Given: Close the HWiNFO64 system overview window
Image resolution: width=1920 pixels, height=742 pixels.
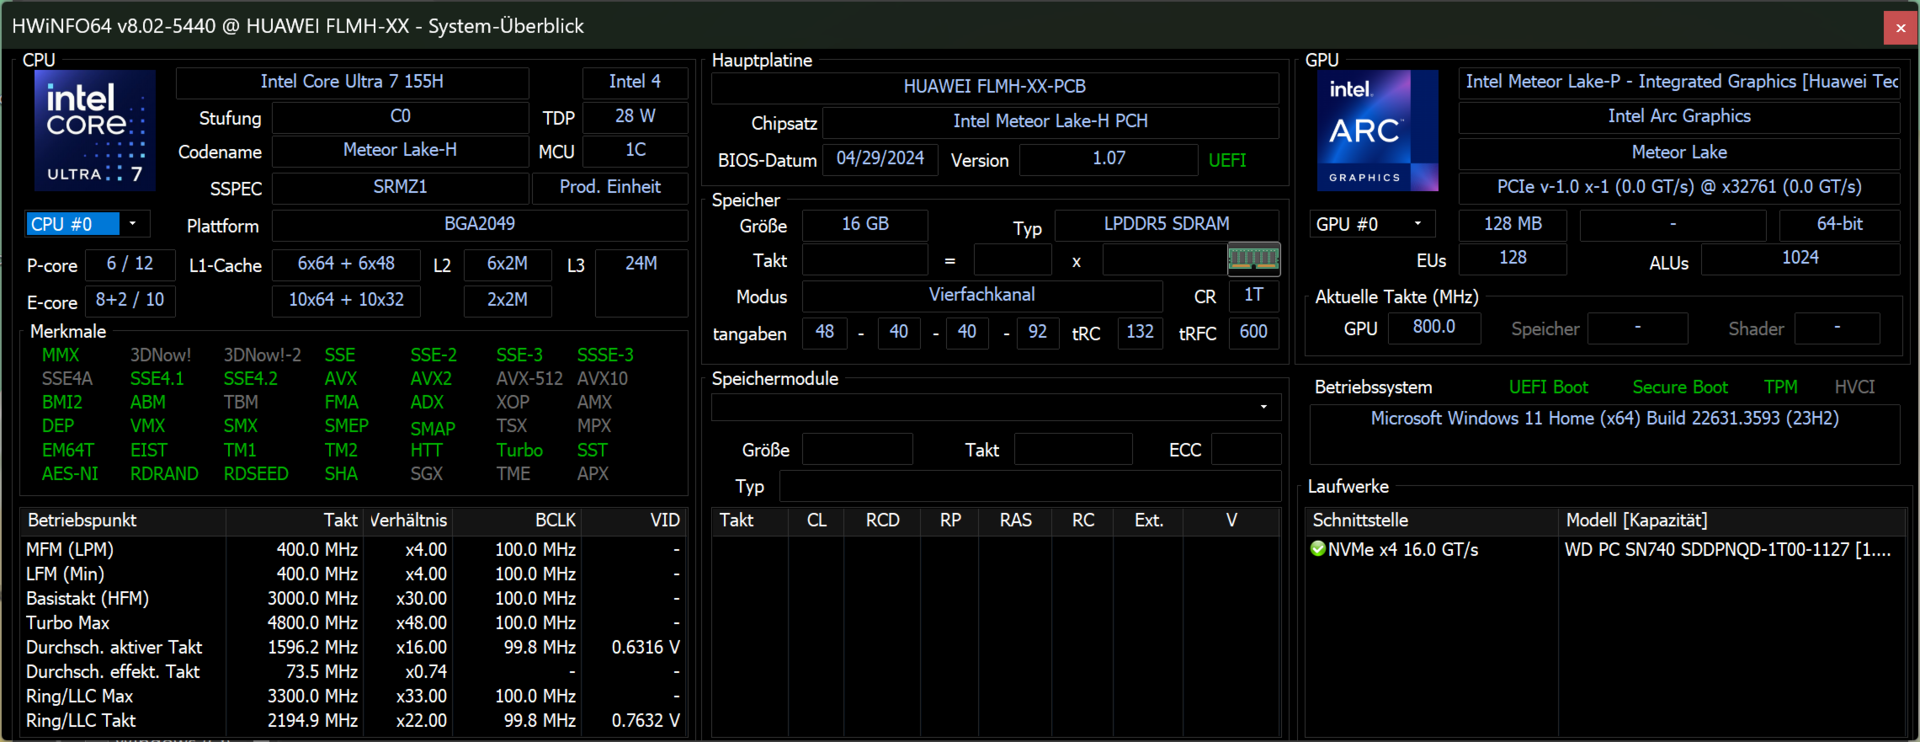Looking at the screenshot, I should point(1900,27).
